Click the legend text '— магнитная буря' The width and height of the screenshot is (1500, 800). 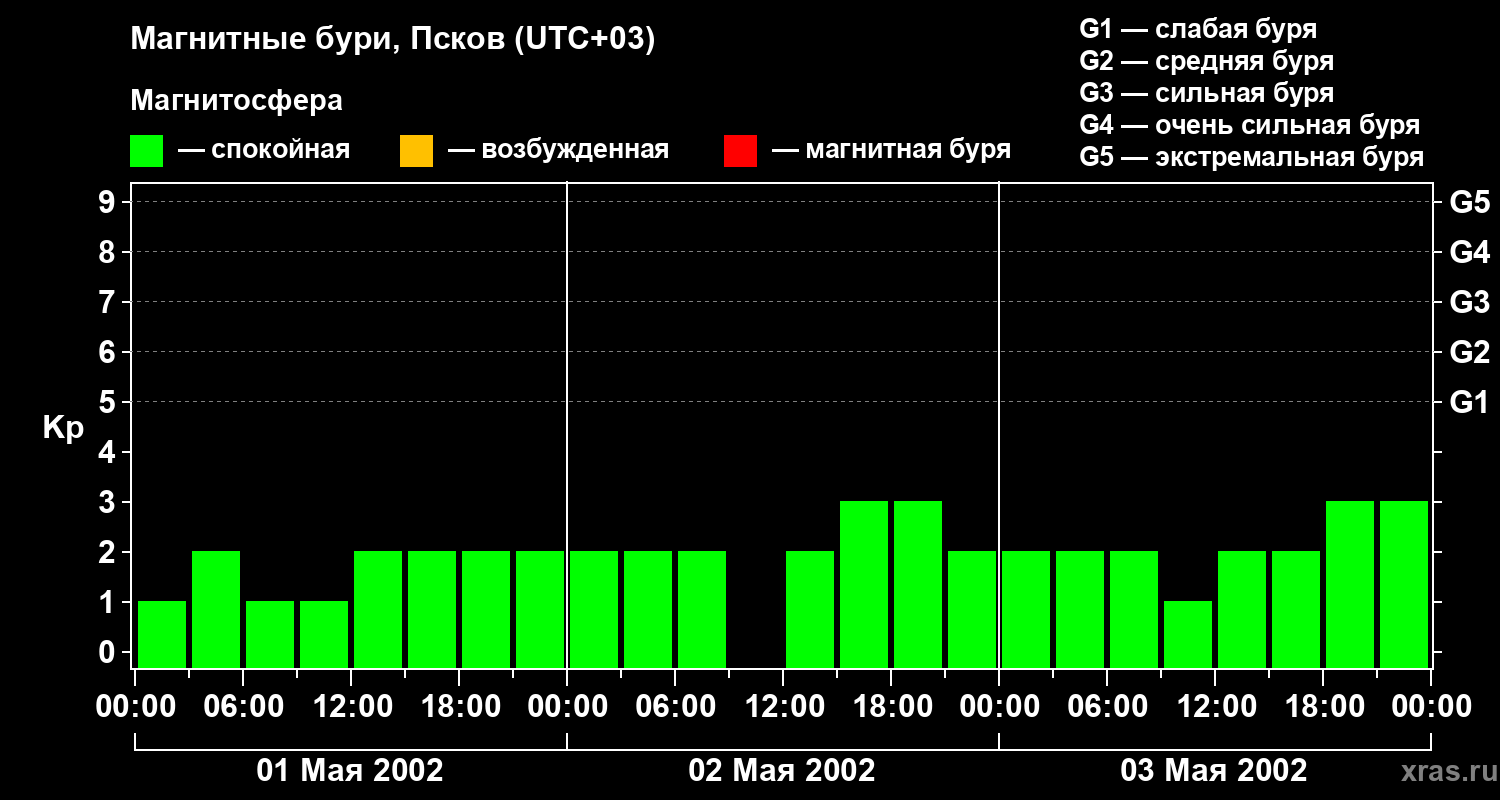point(892,150)
